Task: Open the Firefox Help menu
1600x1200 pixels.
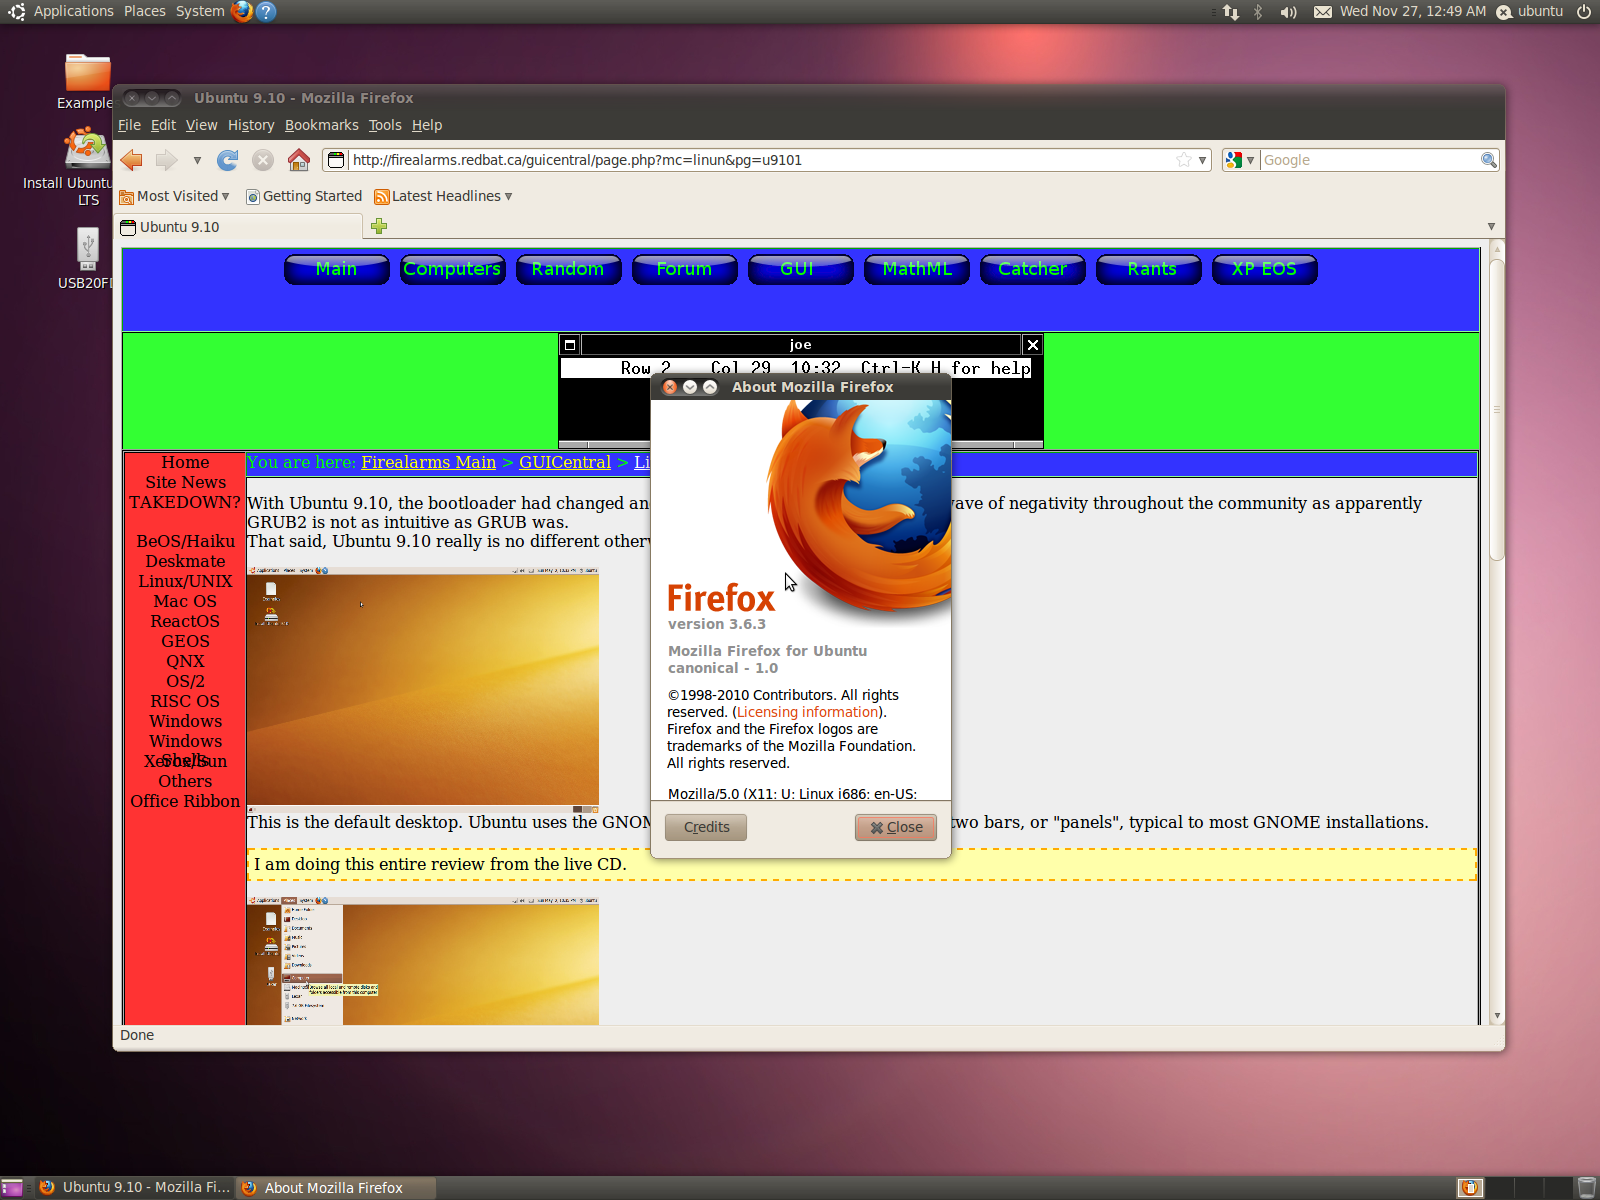Action: tap(426, 125)
